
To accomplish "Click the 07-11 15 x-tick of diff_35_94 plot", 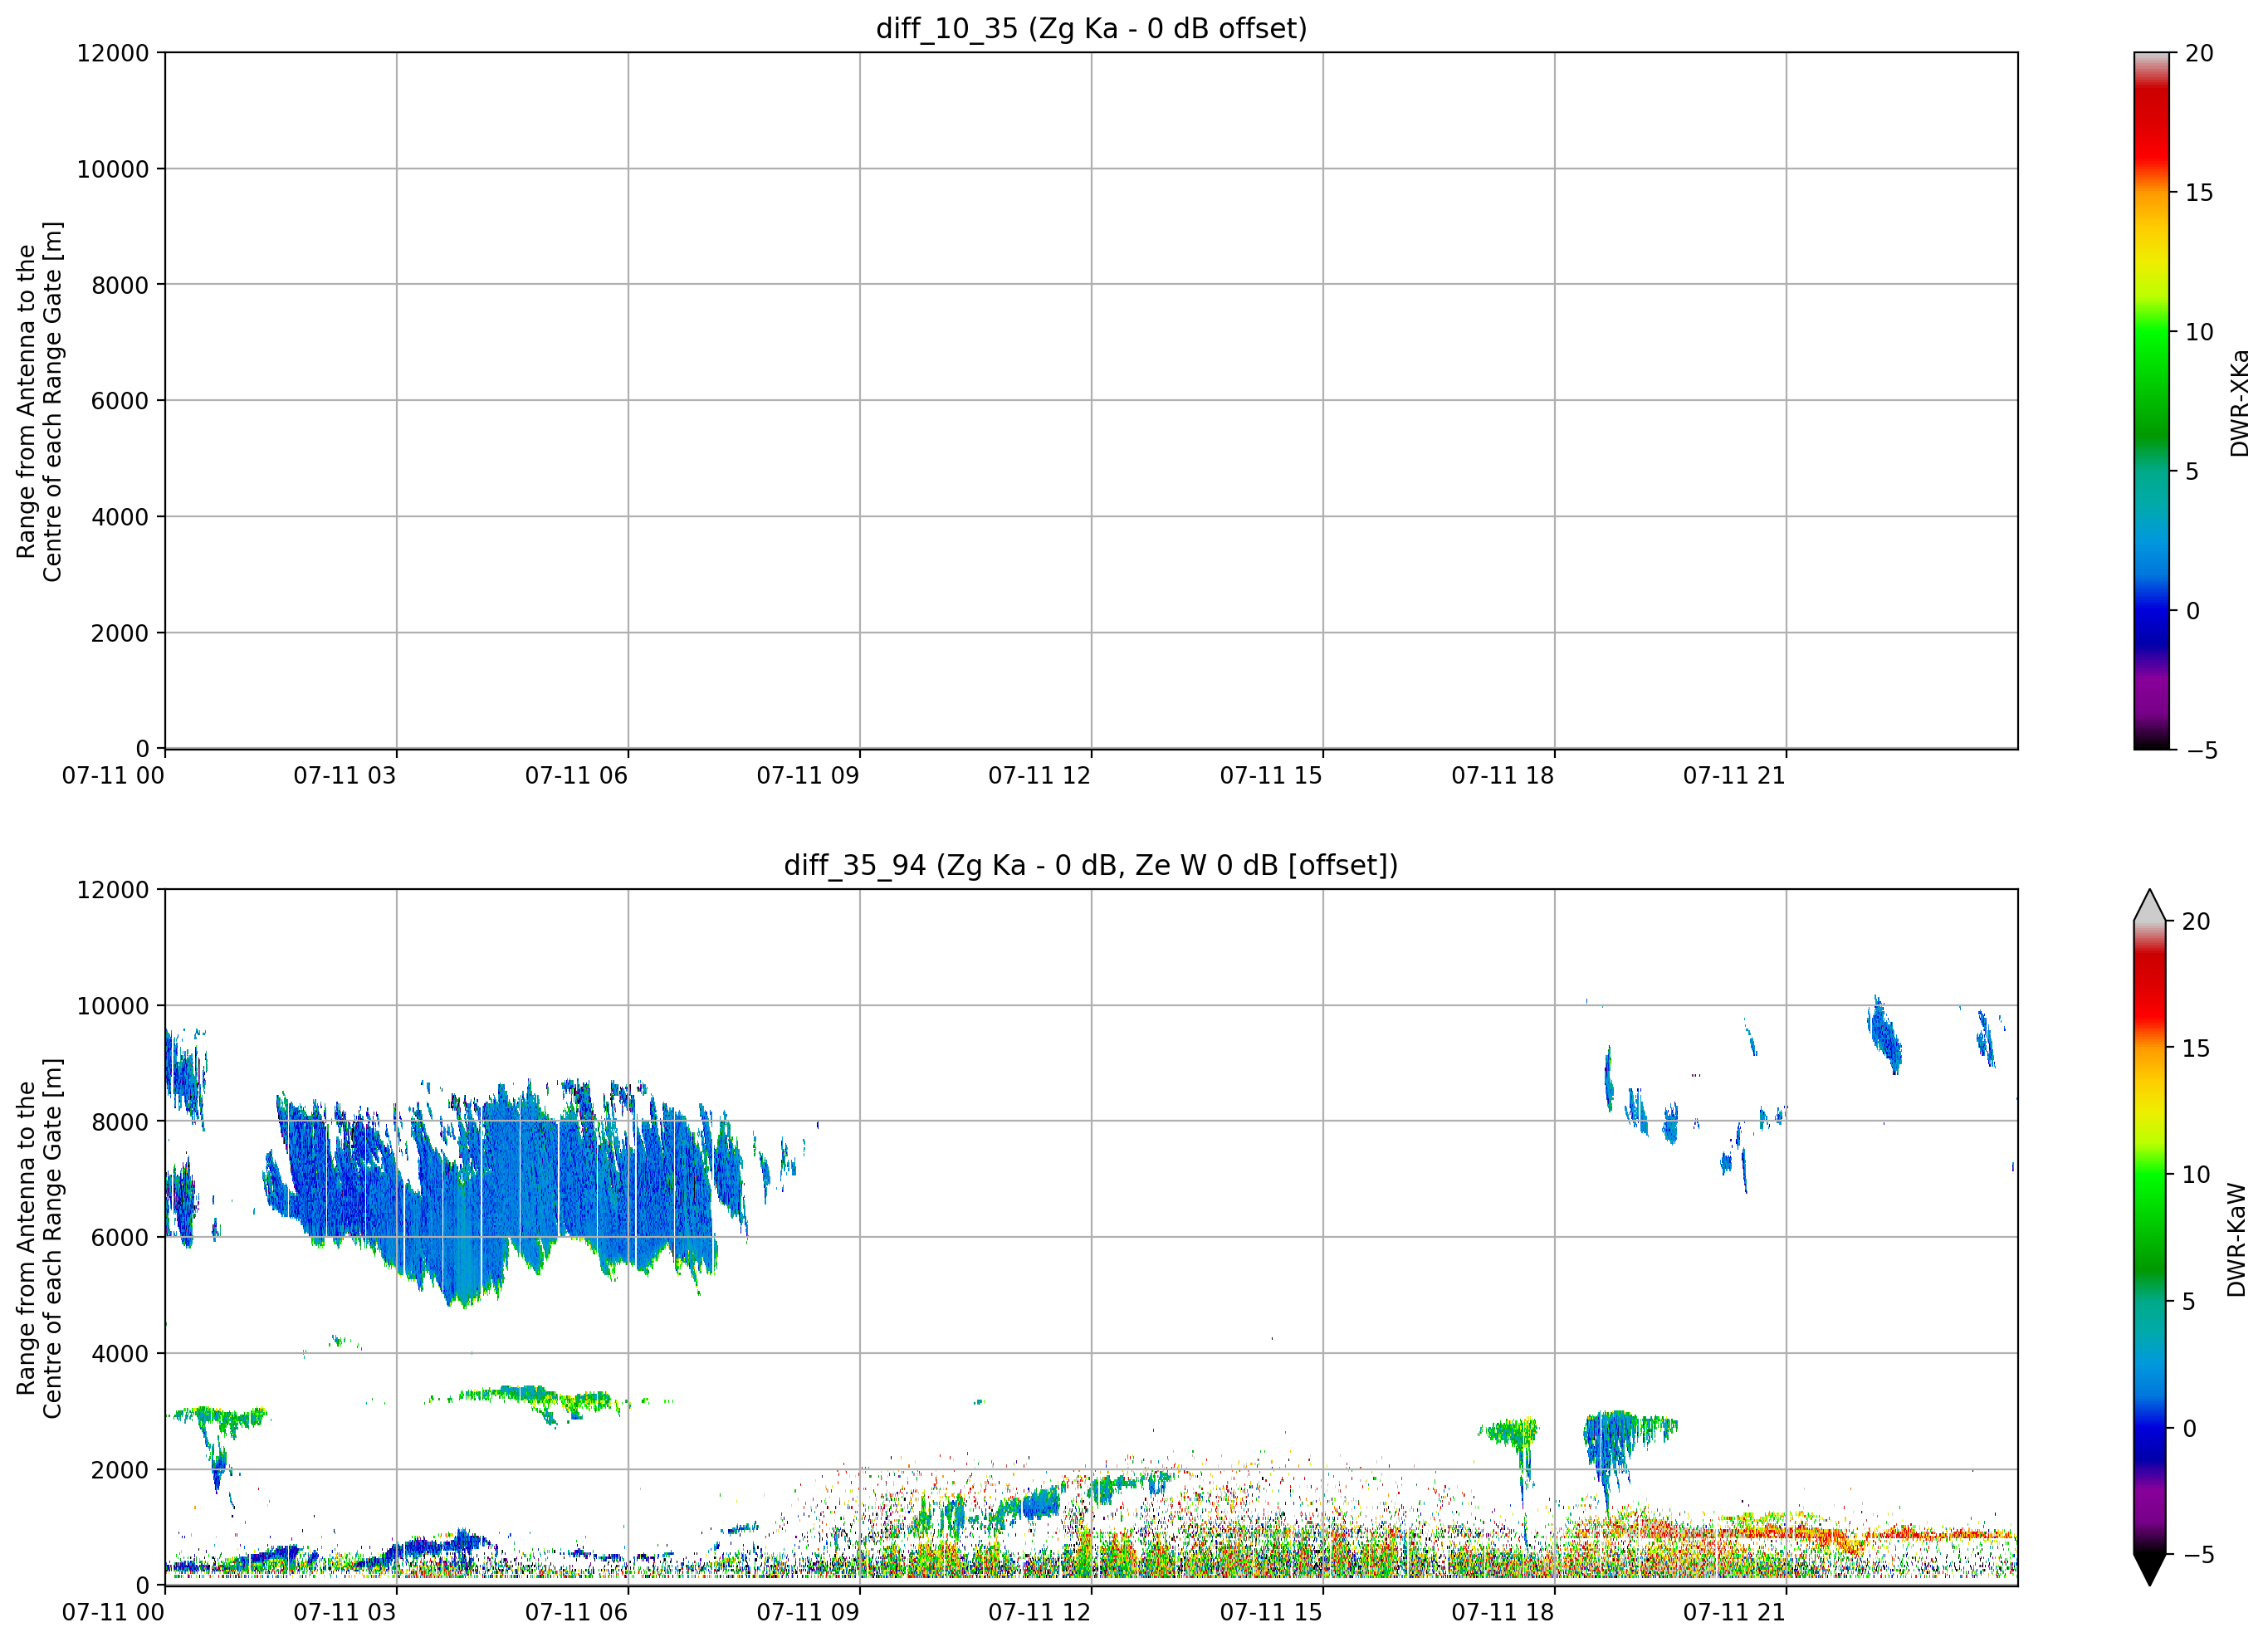I will [1271, 1613].
